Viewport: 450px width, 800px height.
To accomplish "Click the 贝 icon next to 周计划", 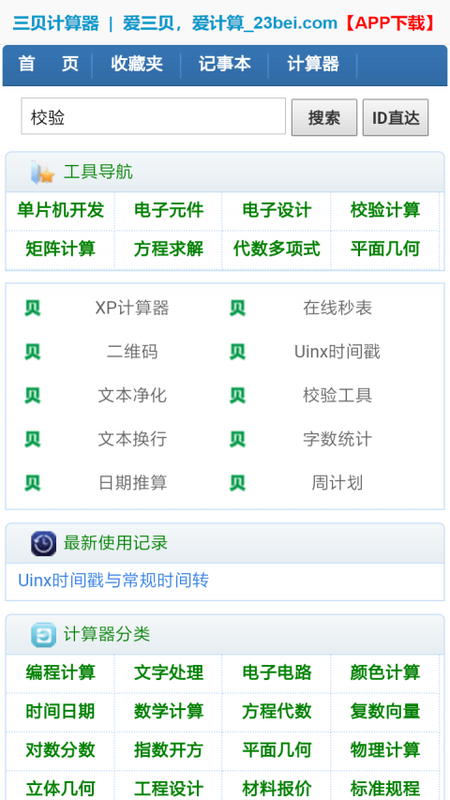I will point(237,483).
